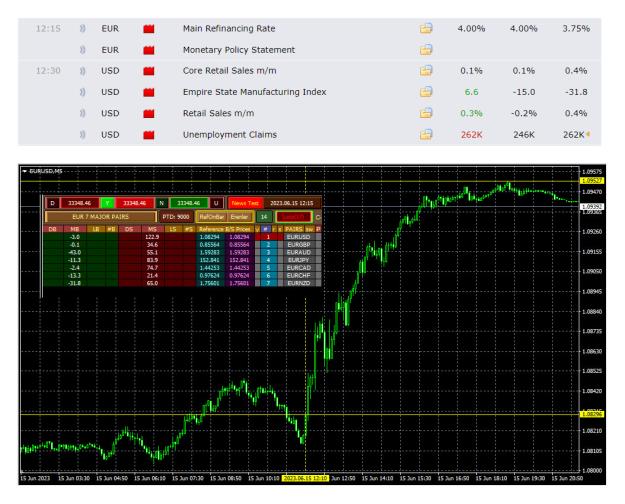Click red impact icon for Unemployment Claims
Viewport: 625px width, 504px height.
click(149, 135)
